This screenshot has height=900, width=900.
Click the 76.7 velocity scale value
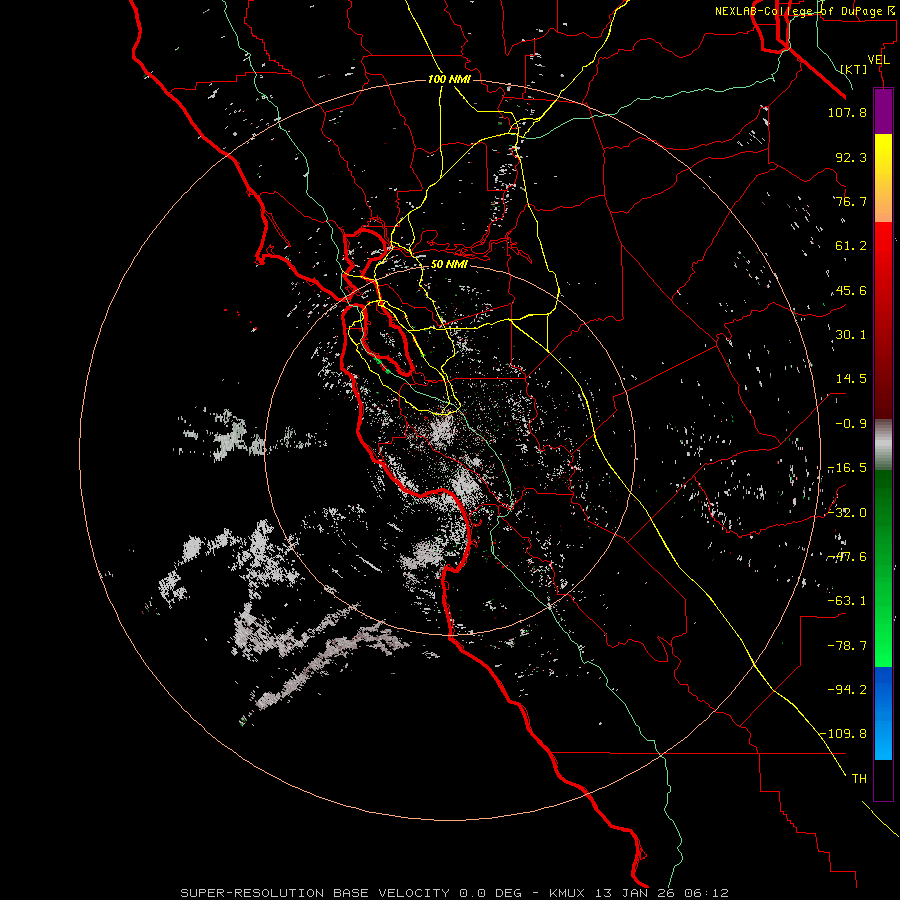[851, 201]
